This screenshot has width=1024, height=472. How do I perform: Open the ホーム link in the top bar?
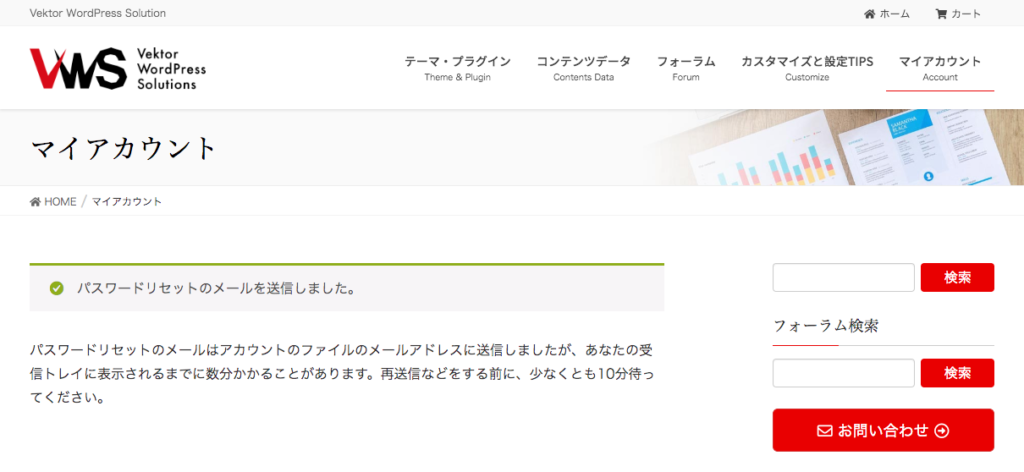pos(886,14)
